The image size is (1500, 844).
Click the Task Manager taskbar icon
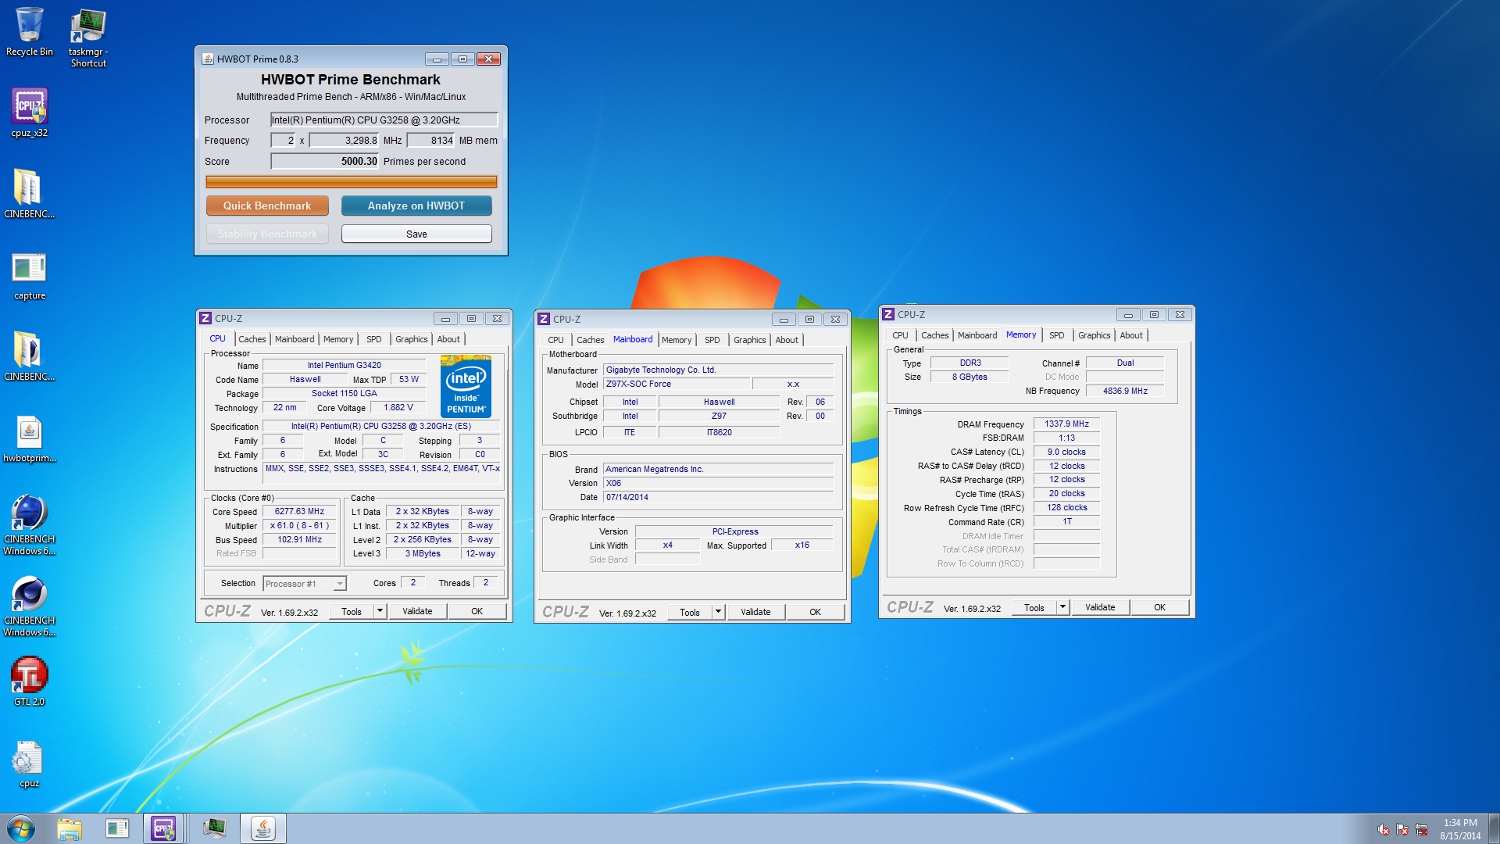click(x=213, y=828)
